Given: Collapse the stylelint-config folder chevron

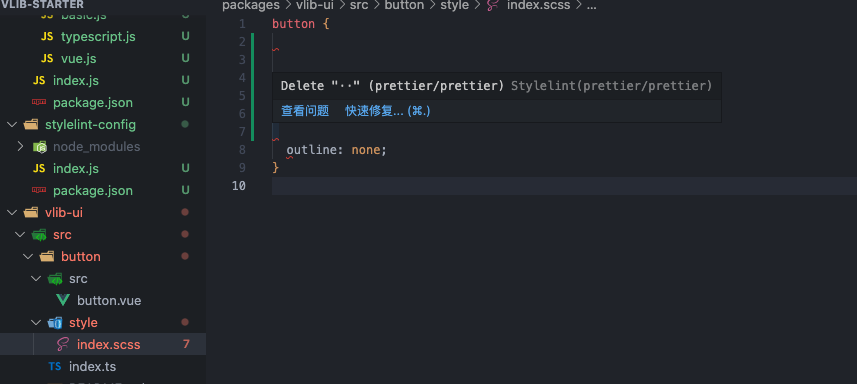Looking at the screenshot, I should tap(12, 125).
